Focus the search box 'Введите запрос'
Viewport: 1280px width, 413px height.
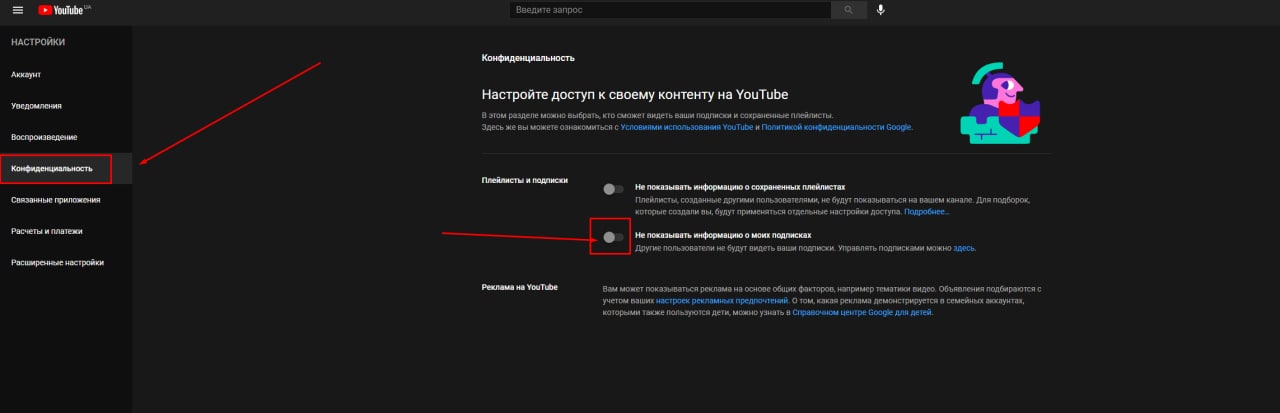coord(670,10)
